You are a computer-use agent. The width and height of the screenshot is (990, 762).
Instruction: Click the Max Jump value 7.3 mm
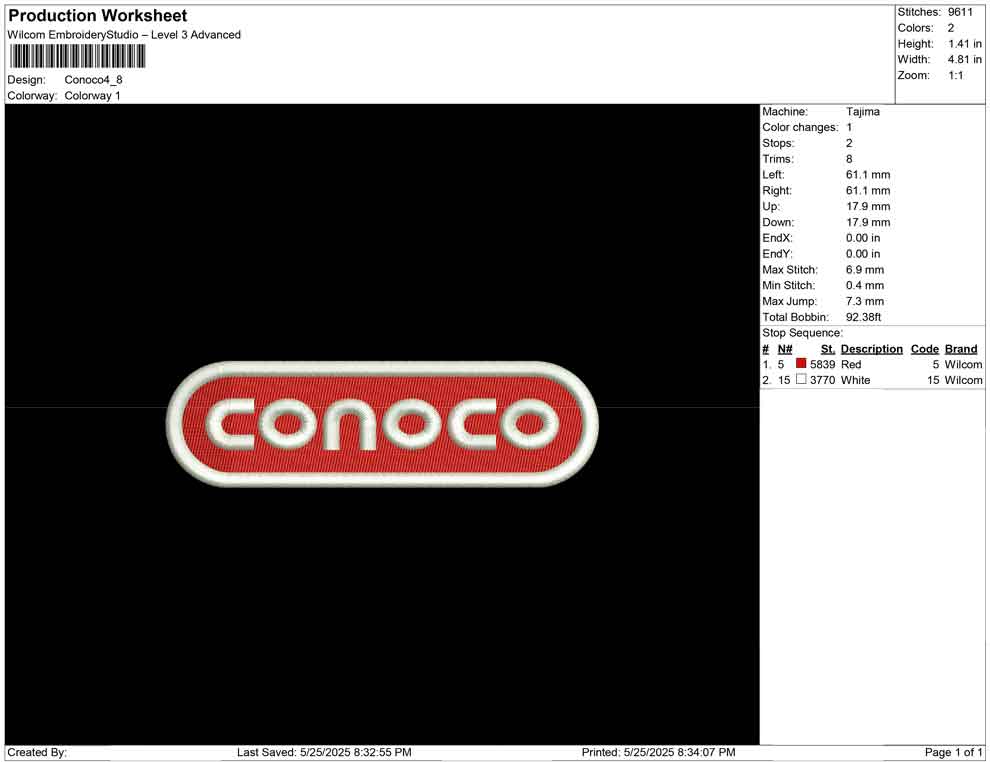[x=865, y=301]
